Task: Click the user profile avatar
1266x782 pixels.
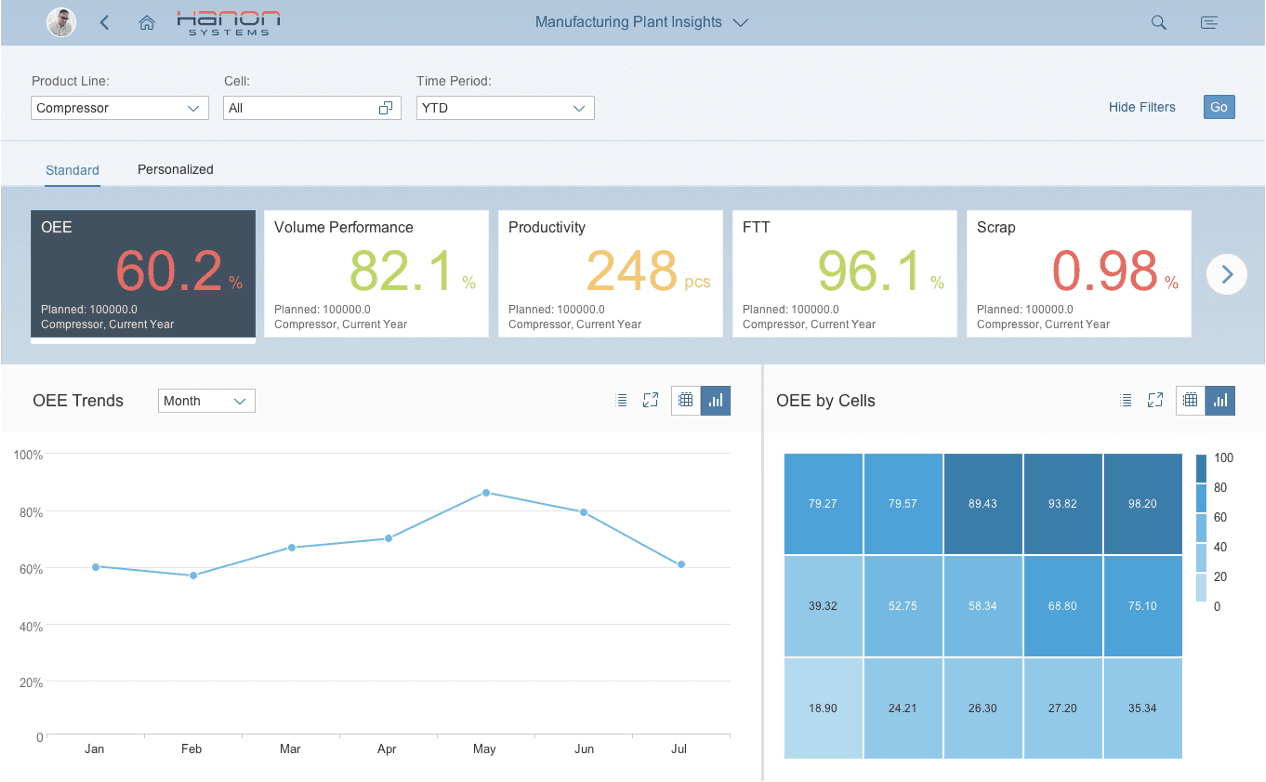Action: click(x=62, y=22)
